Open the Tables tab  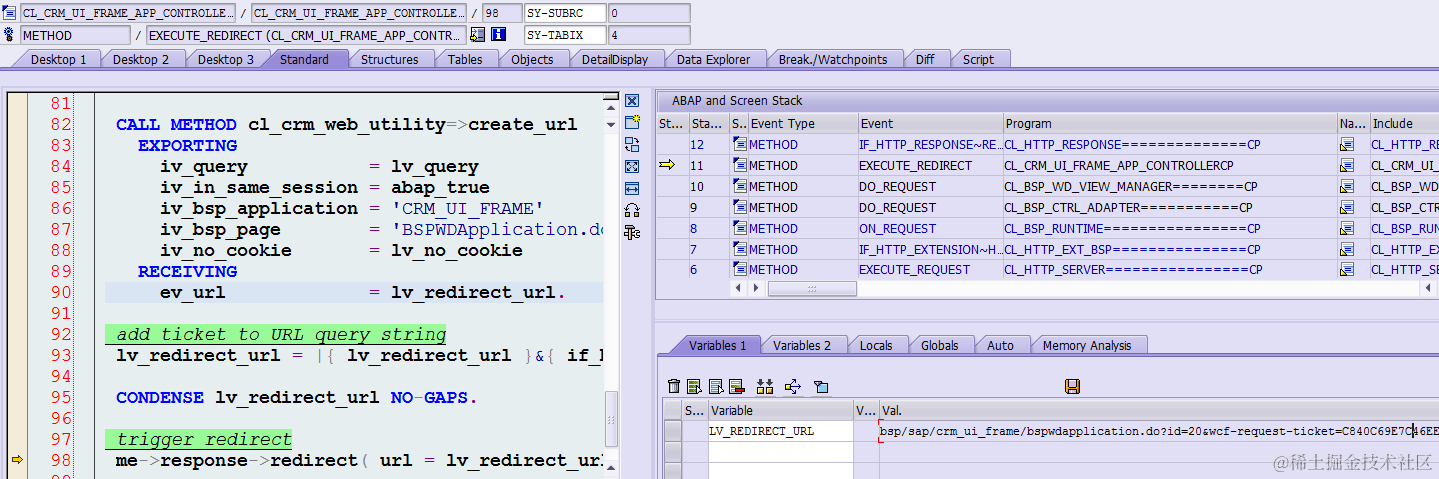[465, 59]
